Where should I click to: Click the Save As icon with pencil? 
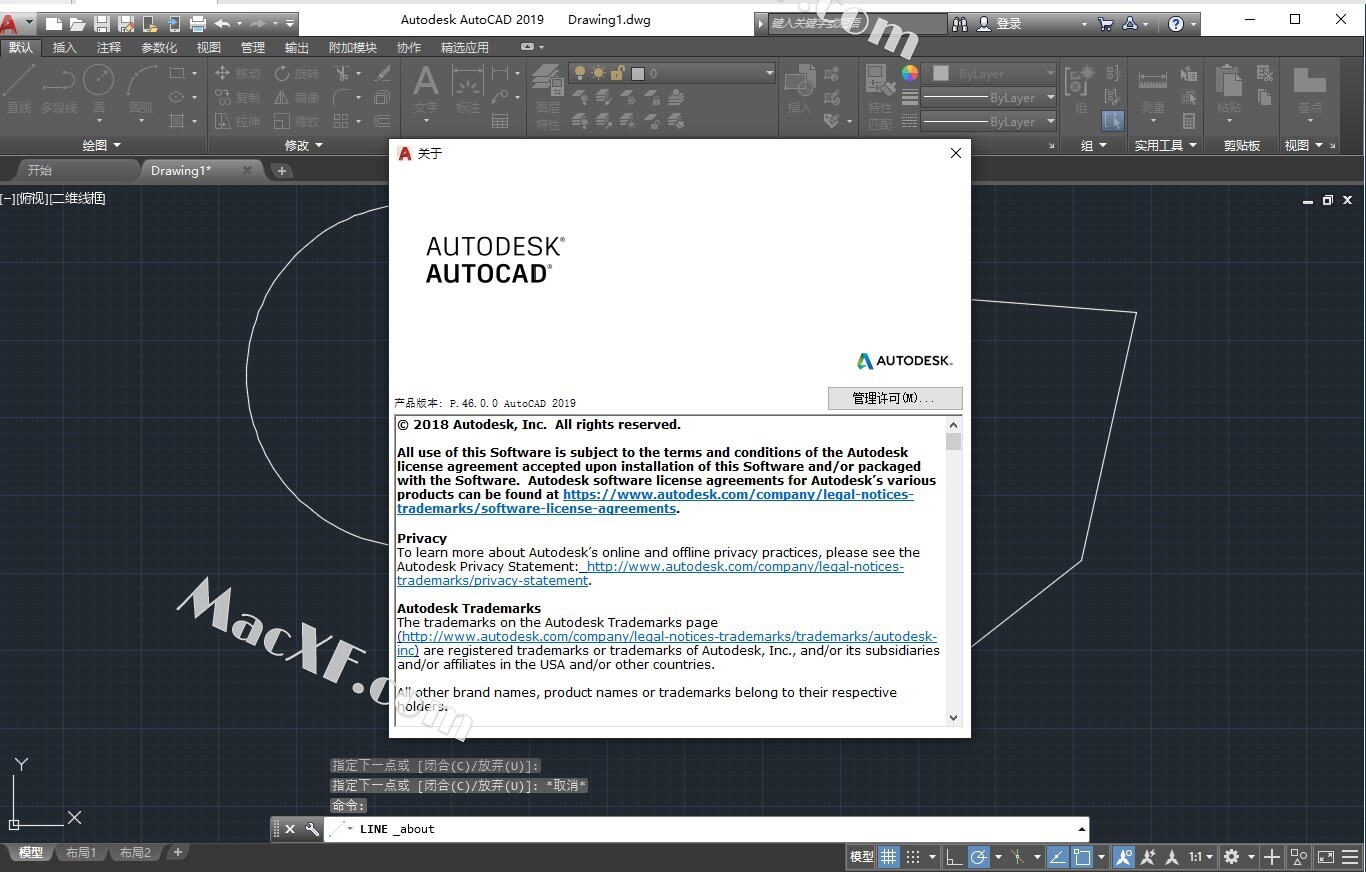pos(126,23)
